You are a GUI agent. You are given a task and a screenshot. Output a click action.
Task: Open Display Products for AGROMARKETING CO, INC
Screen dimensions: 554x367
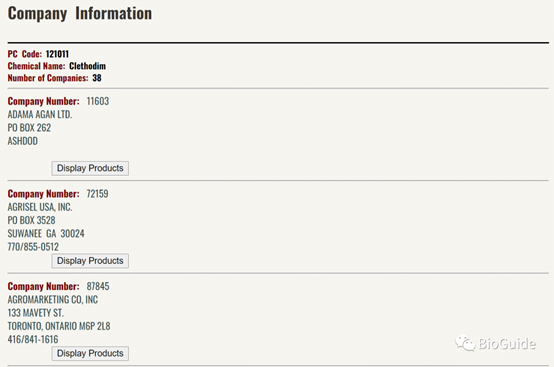[90, 353]
